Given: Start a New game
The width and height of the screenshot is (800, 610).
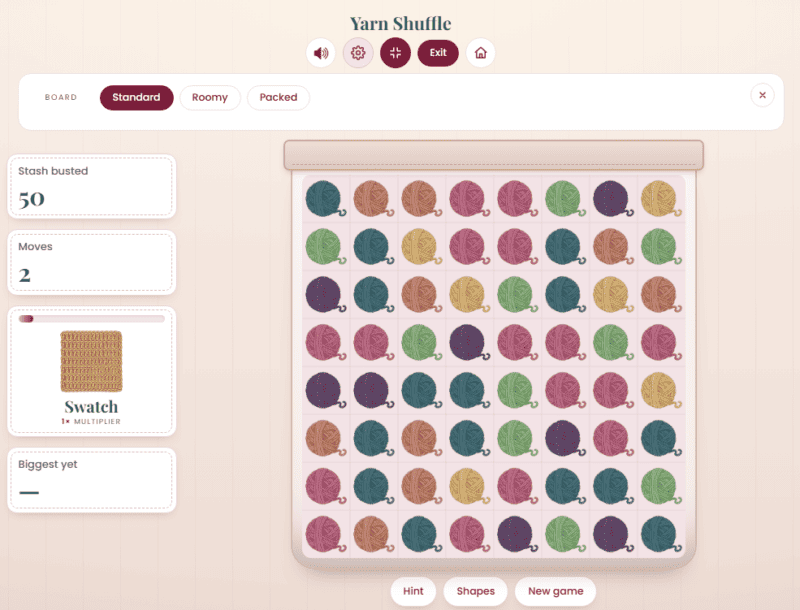Looking at the screenshot, I should (556, 591).
